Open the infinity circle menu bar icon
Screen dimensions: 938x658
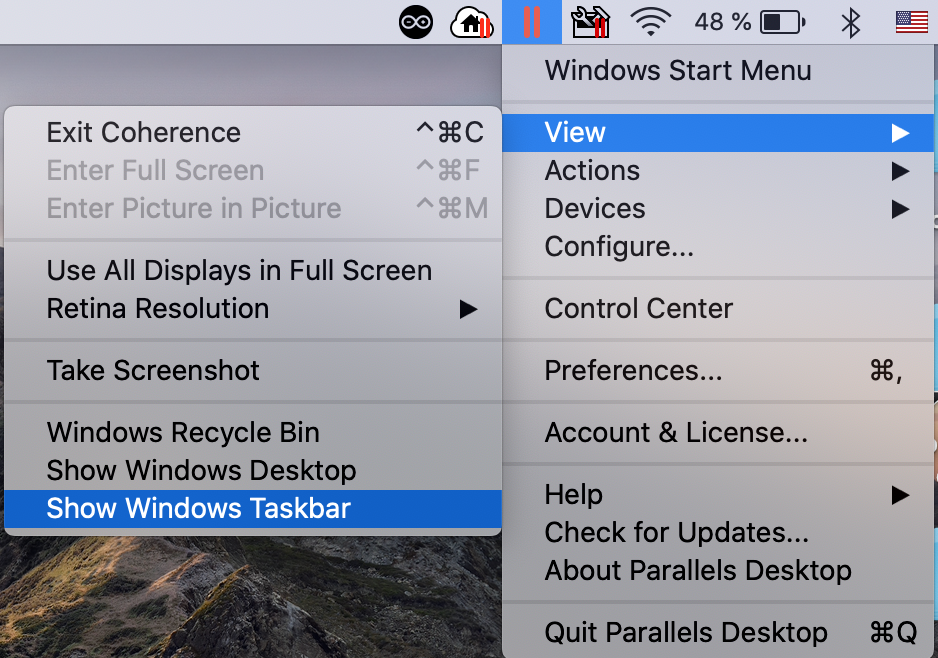click(x=416, y=22)
